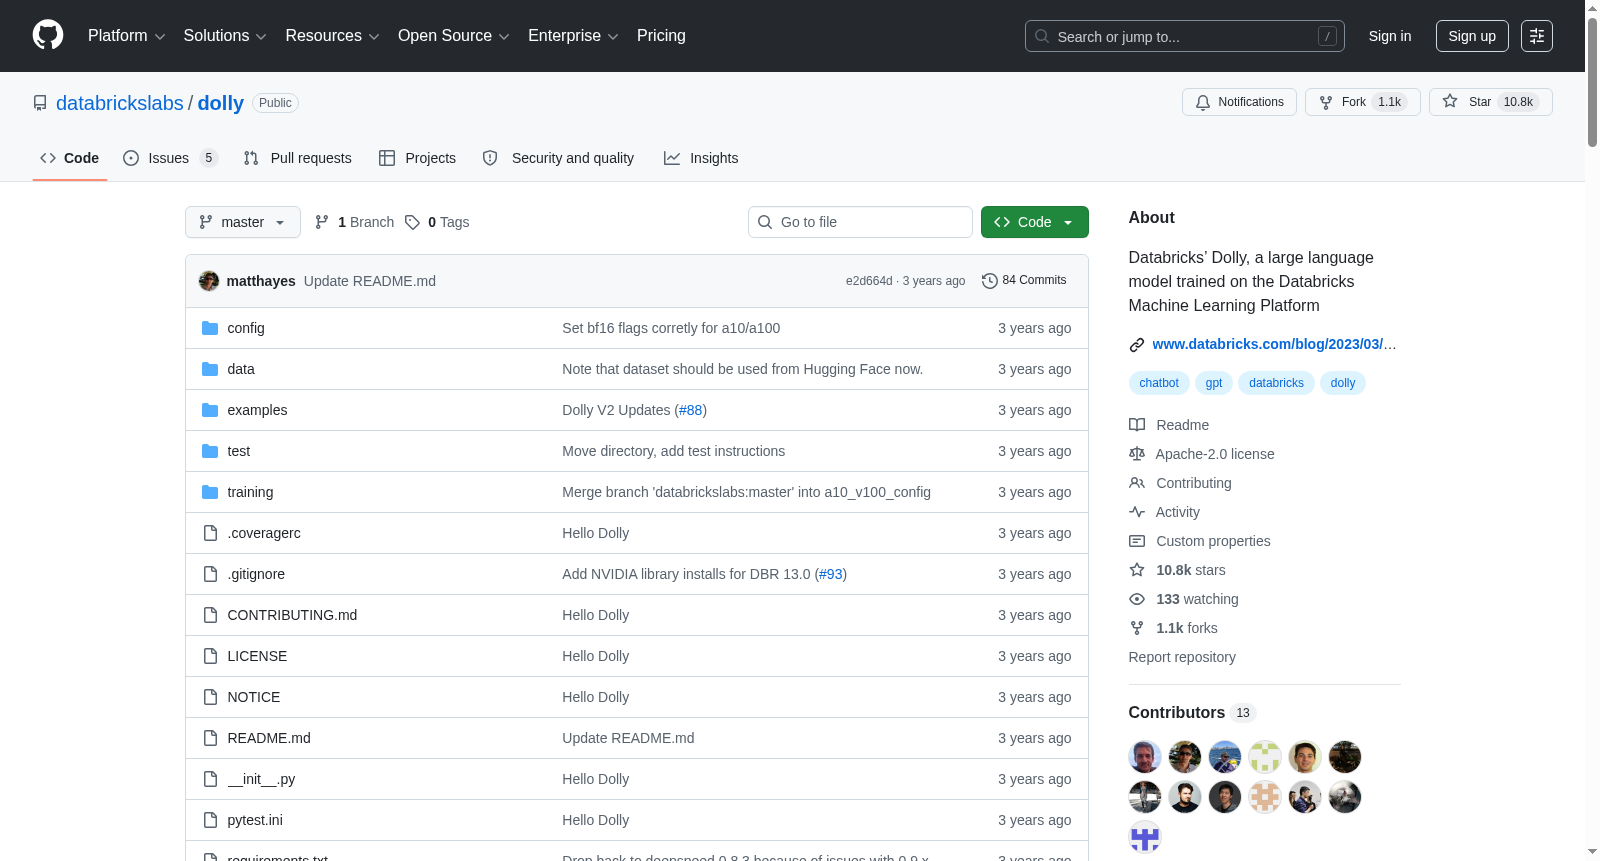Open the master branch selector dropdown
1600x861 pixels.
tap(243, 222)
